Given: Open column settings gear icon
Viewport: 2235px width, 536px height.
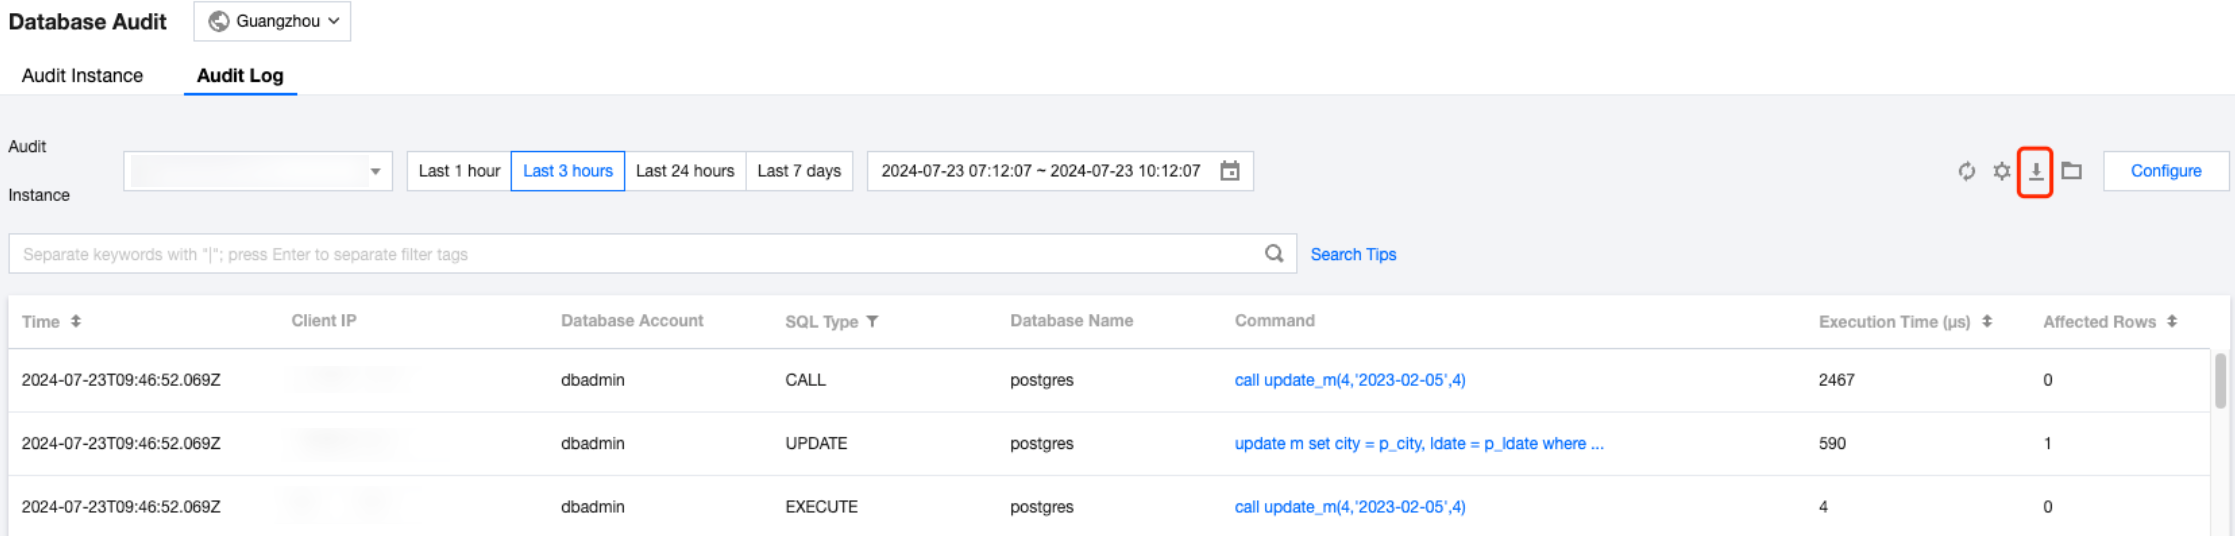Looking at the screenshot, I should click(2001, 171).
